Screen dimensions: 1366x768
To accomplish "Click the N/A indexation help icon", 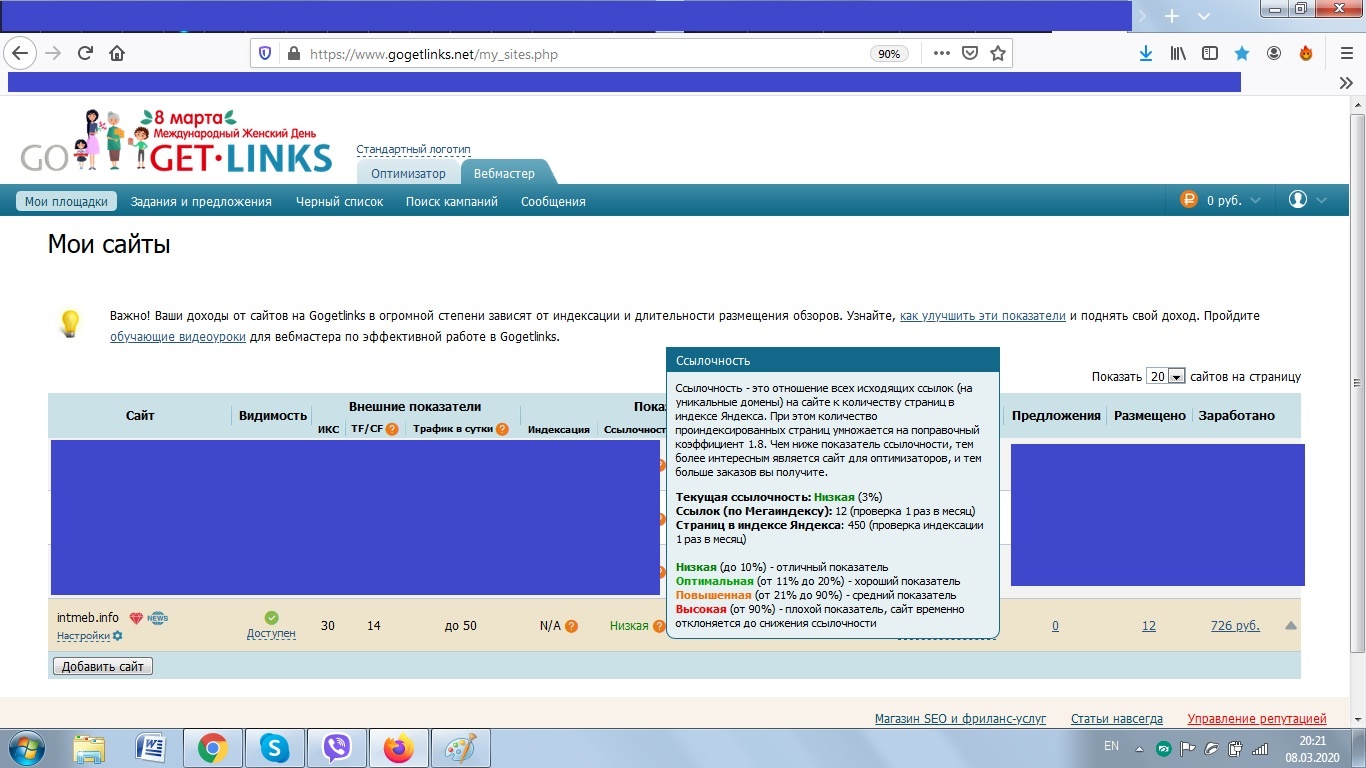I will click(x=571, y=626).
